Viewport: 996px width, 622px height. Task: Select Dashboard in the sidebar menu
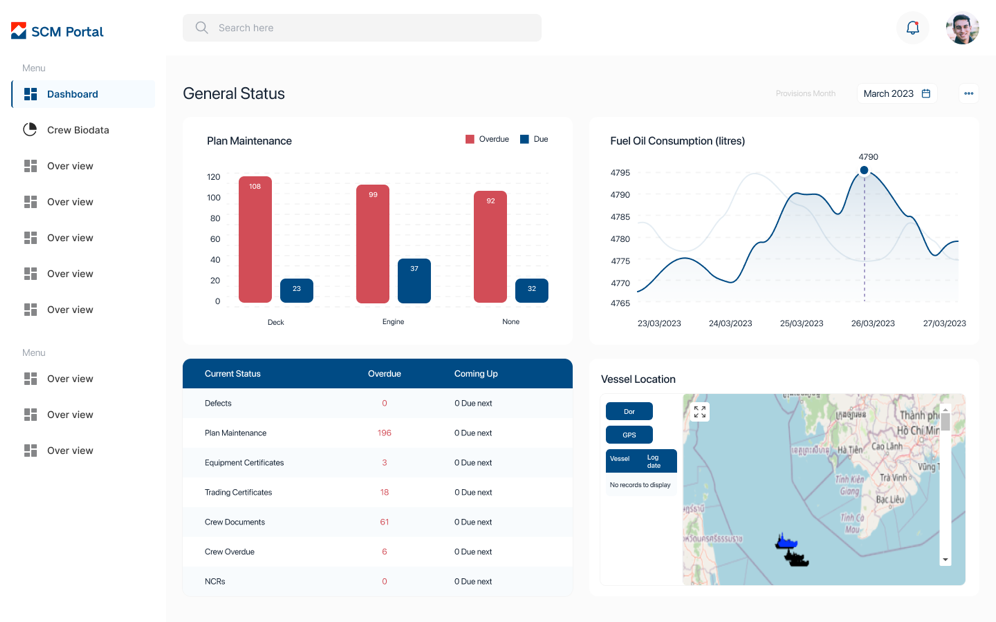tap(72, 94)
